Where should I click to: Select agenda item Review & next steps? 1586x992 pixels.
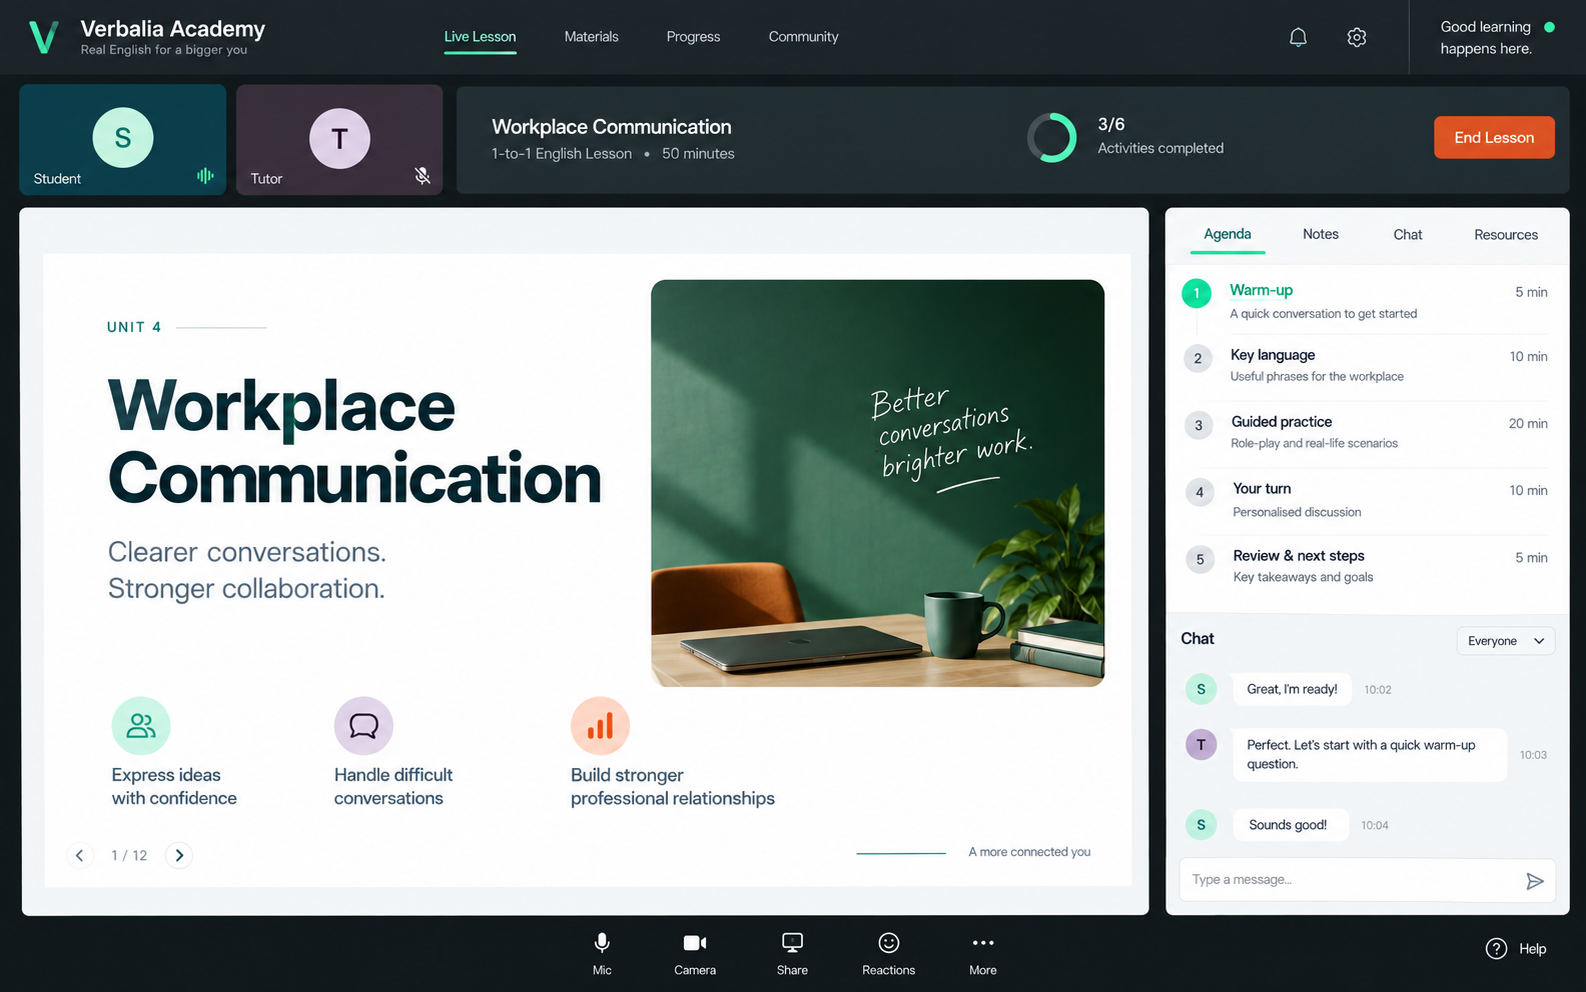[1365, 567]
